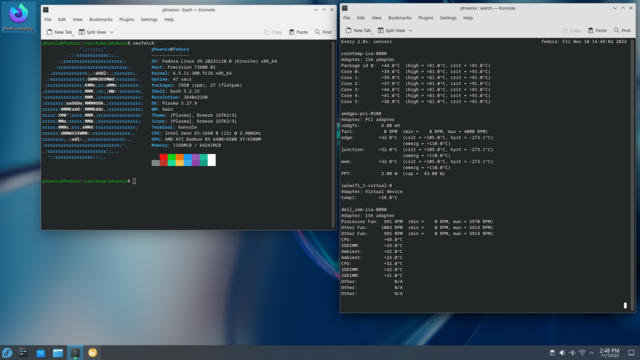Click the Show Desktop button in the taskbar
This screenshot has height=360, width=640.
[x=631, y=353]
